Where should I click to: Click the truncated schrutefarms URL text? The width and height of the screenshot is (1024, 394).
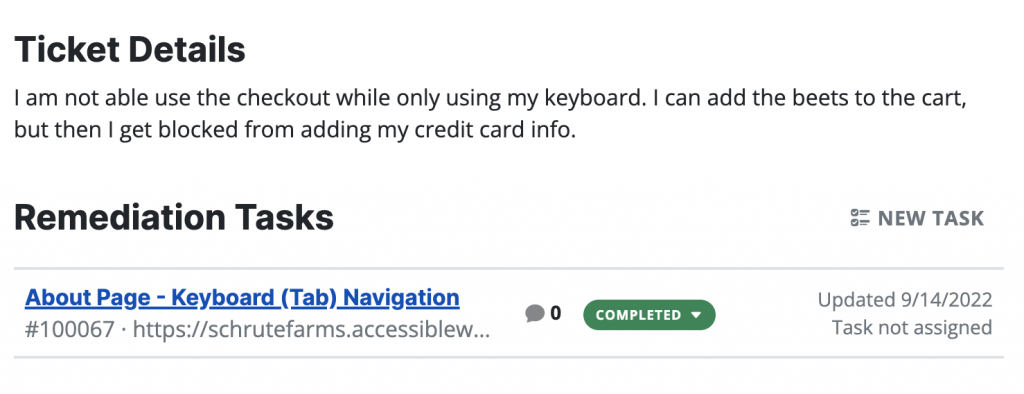point(311,330)
